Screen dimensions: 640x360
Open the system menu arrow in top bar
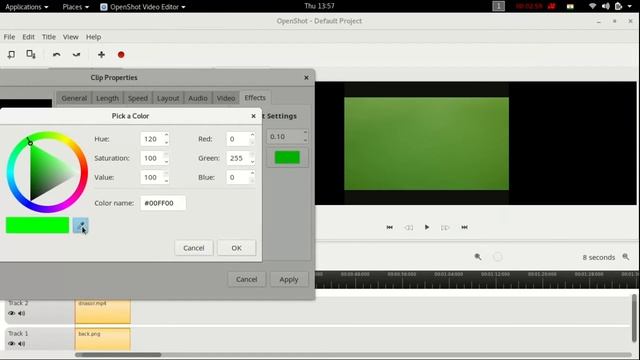[x=629, y=6]
